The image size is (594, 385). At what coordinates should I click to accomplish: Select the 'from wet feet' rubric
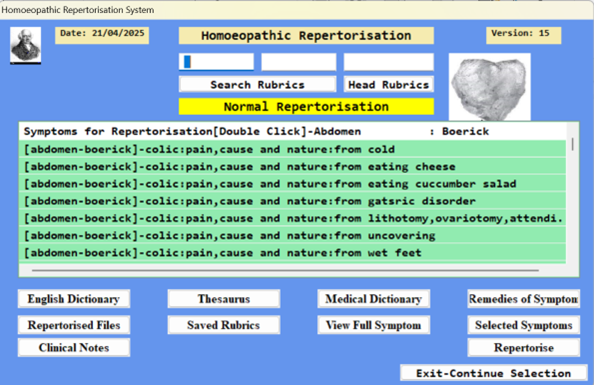coord(292,253)
